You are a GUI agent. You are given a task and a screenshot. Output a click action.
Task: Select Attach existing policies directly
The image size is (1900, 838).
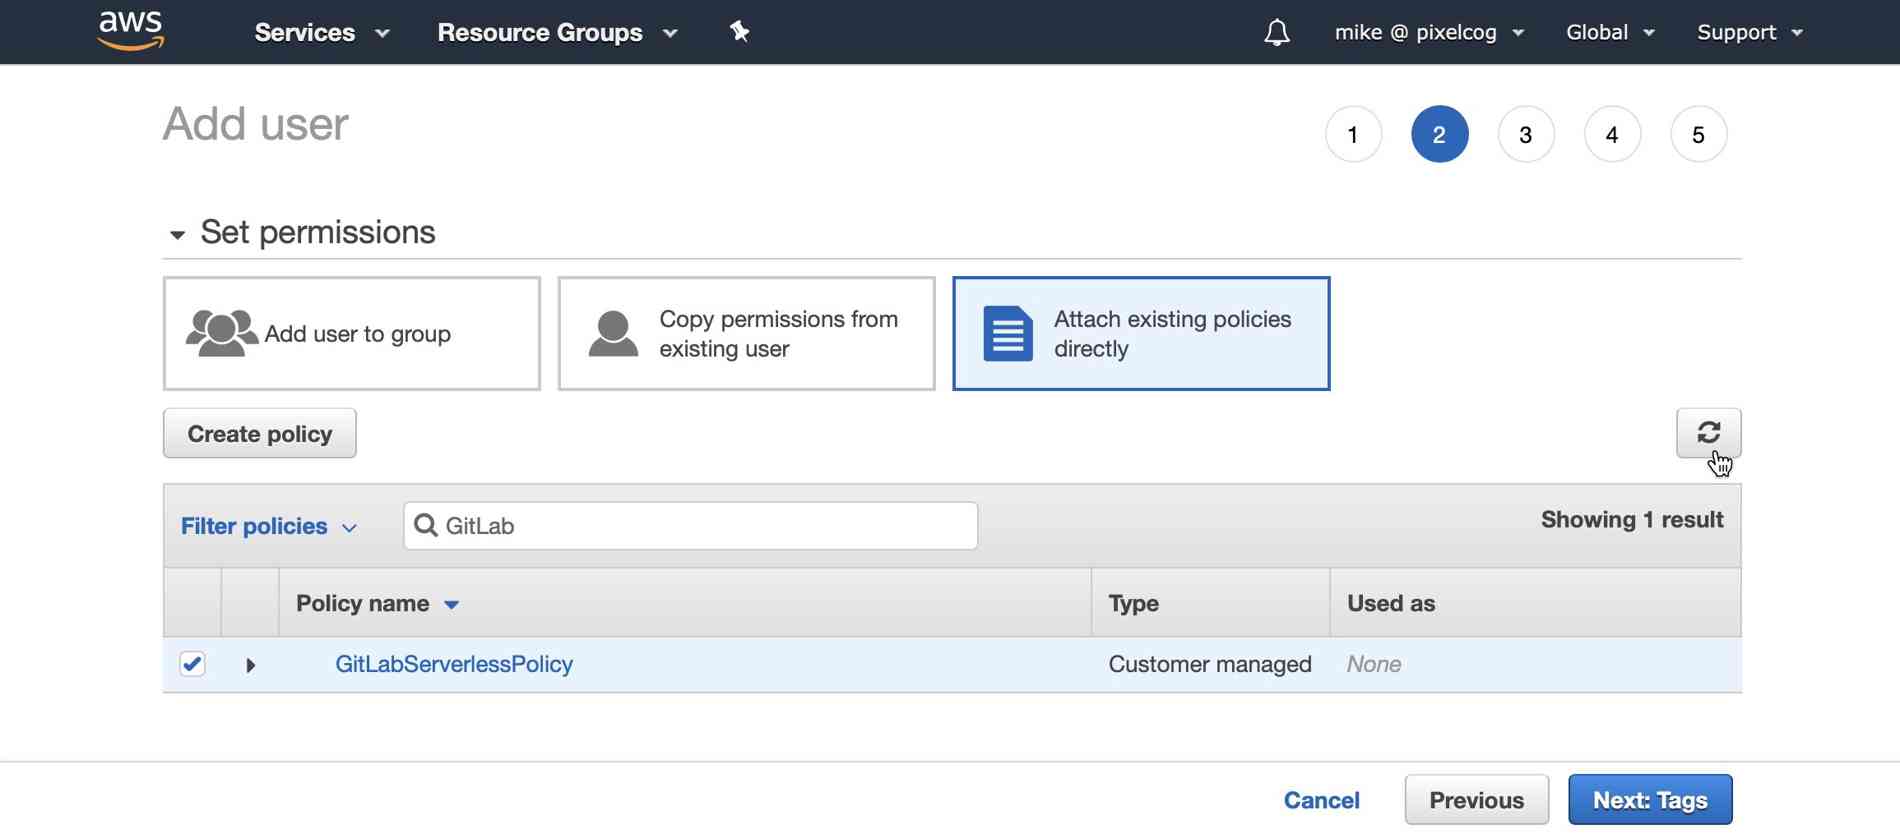tap(1141, 333)
